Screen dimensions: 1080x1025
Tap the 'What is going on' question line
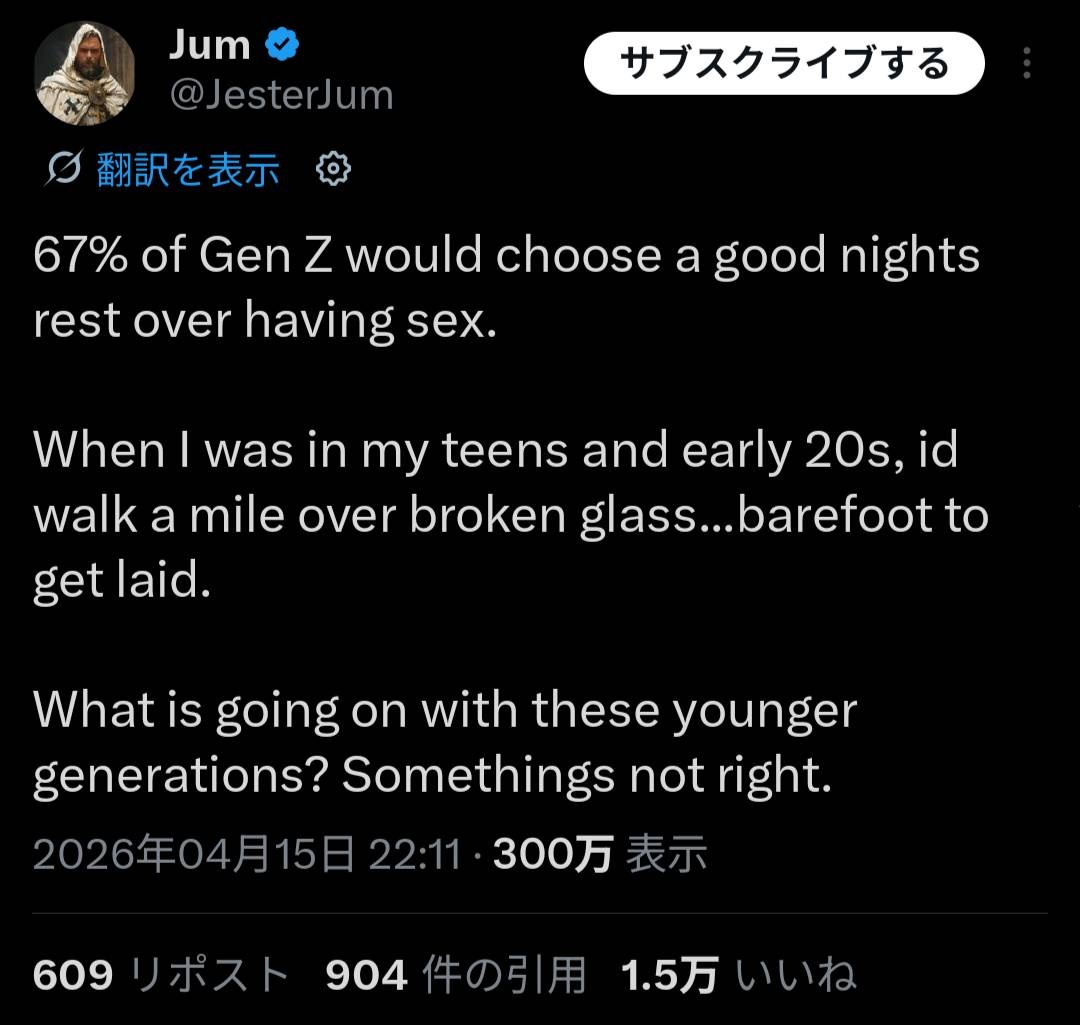445,711
